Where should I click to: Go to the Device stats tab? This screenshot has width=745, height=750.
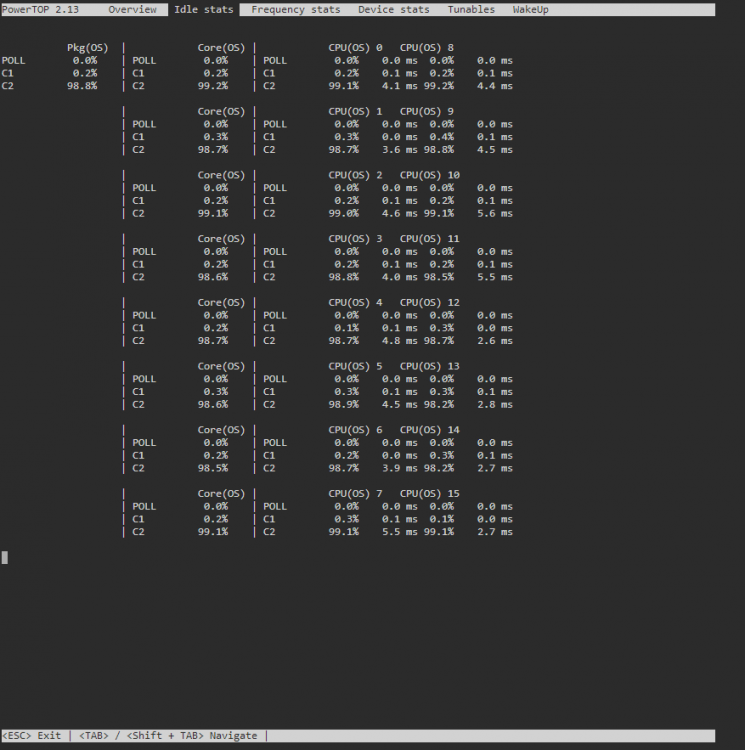click(x=394, y=10)
